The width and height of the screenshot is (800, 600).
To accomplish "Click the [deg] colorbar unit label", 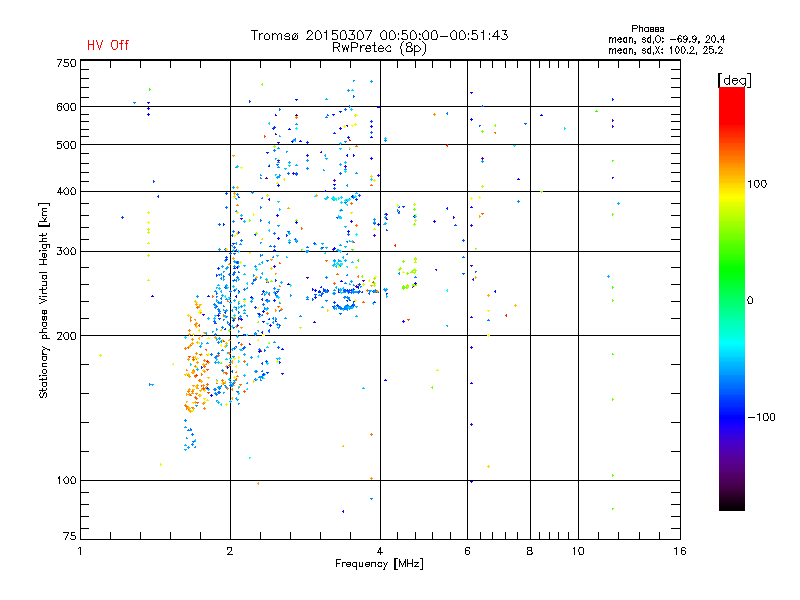I will 734,79.
